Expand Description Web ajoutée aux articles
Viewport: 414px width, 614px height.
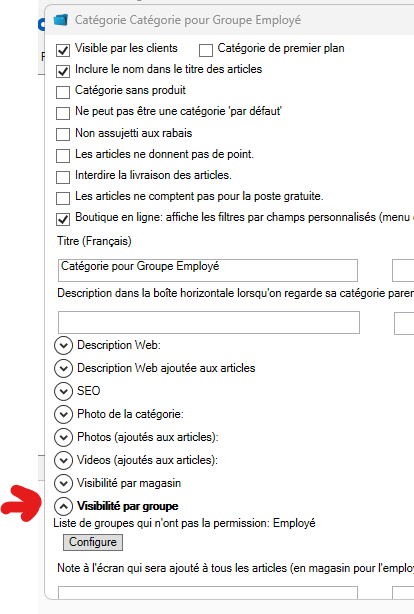click(x=63, y=368)
